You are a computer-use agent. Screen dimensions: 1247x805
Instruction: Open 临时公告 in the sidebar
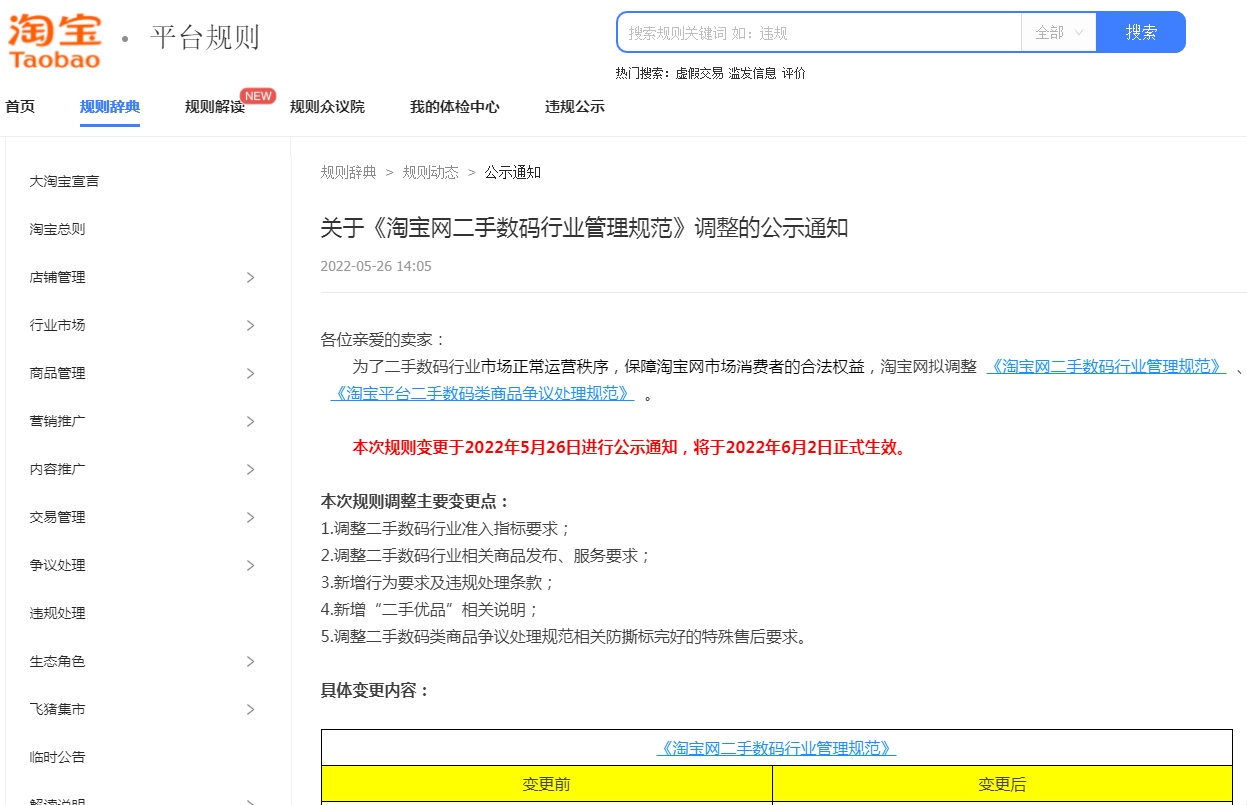coord(57,757)
